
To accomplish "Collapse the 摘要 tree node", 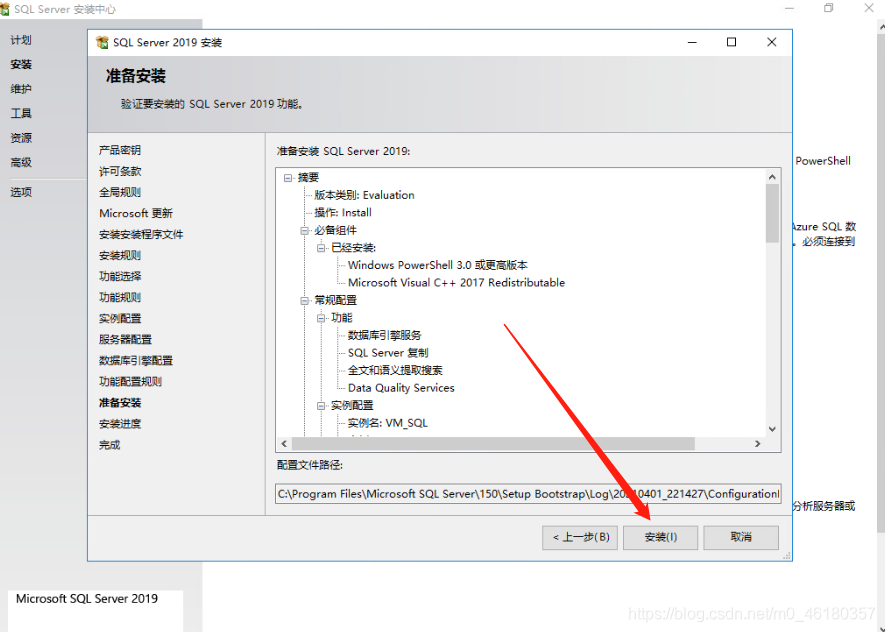I will click(x=288, y=178).
